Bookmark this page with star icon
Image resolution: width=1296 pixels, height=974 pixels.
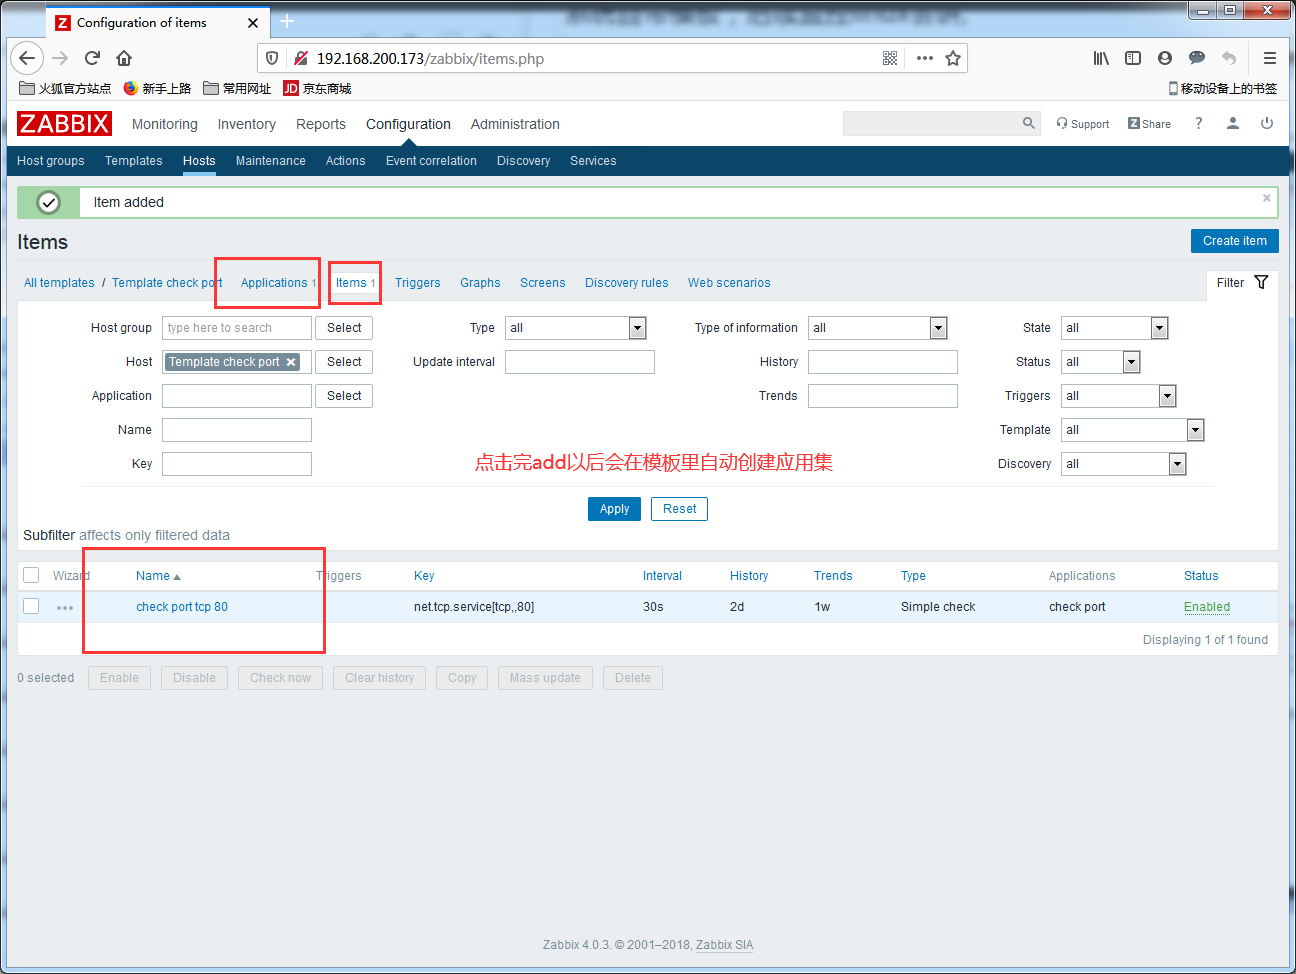click(953, 58)
